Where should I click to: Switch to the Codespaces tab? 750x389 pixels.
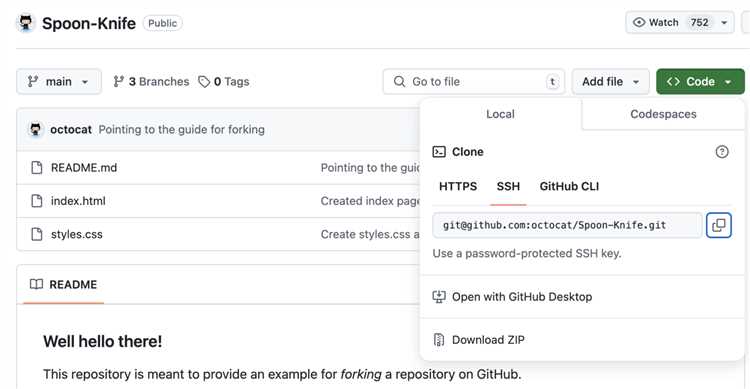[x=663, y=114]
